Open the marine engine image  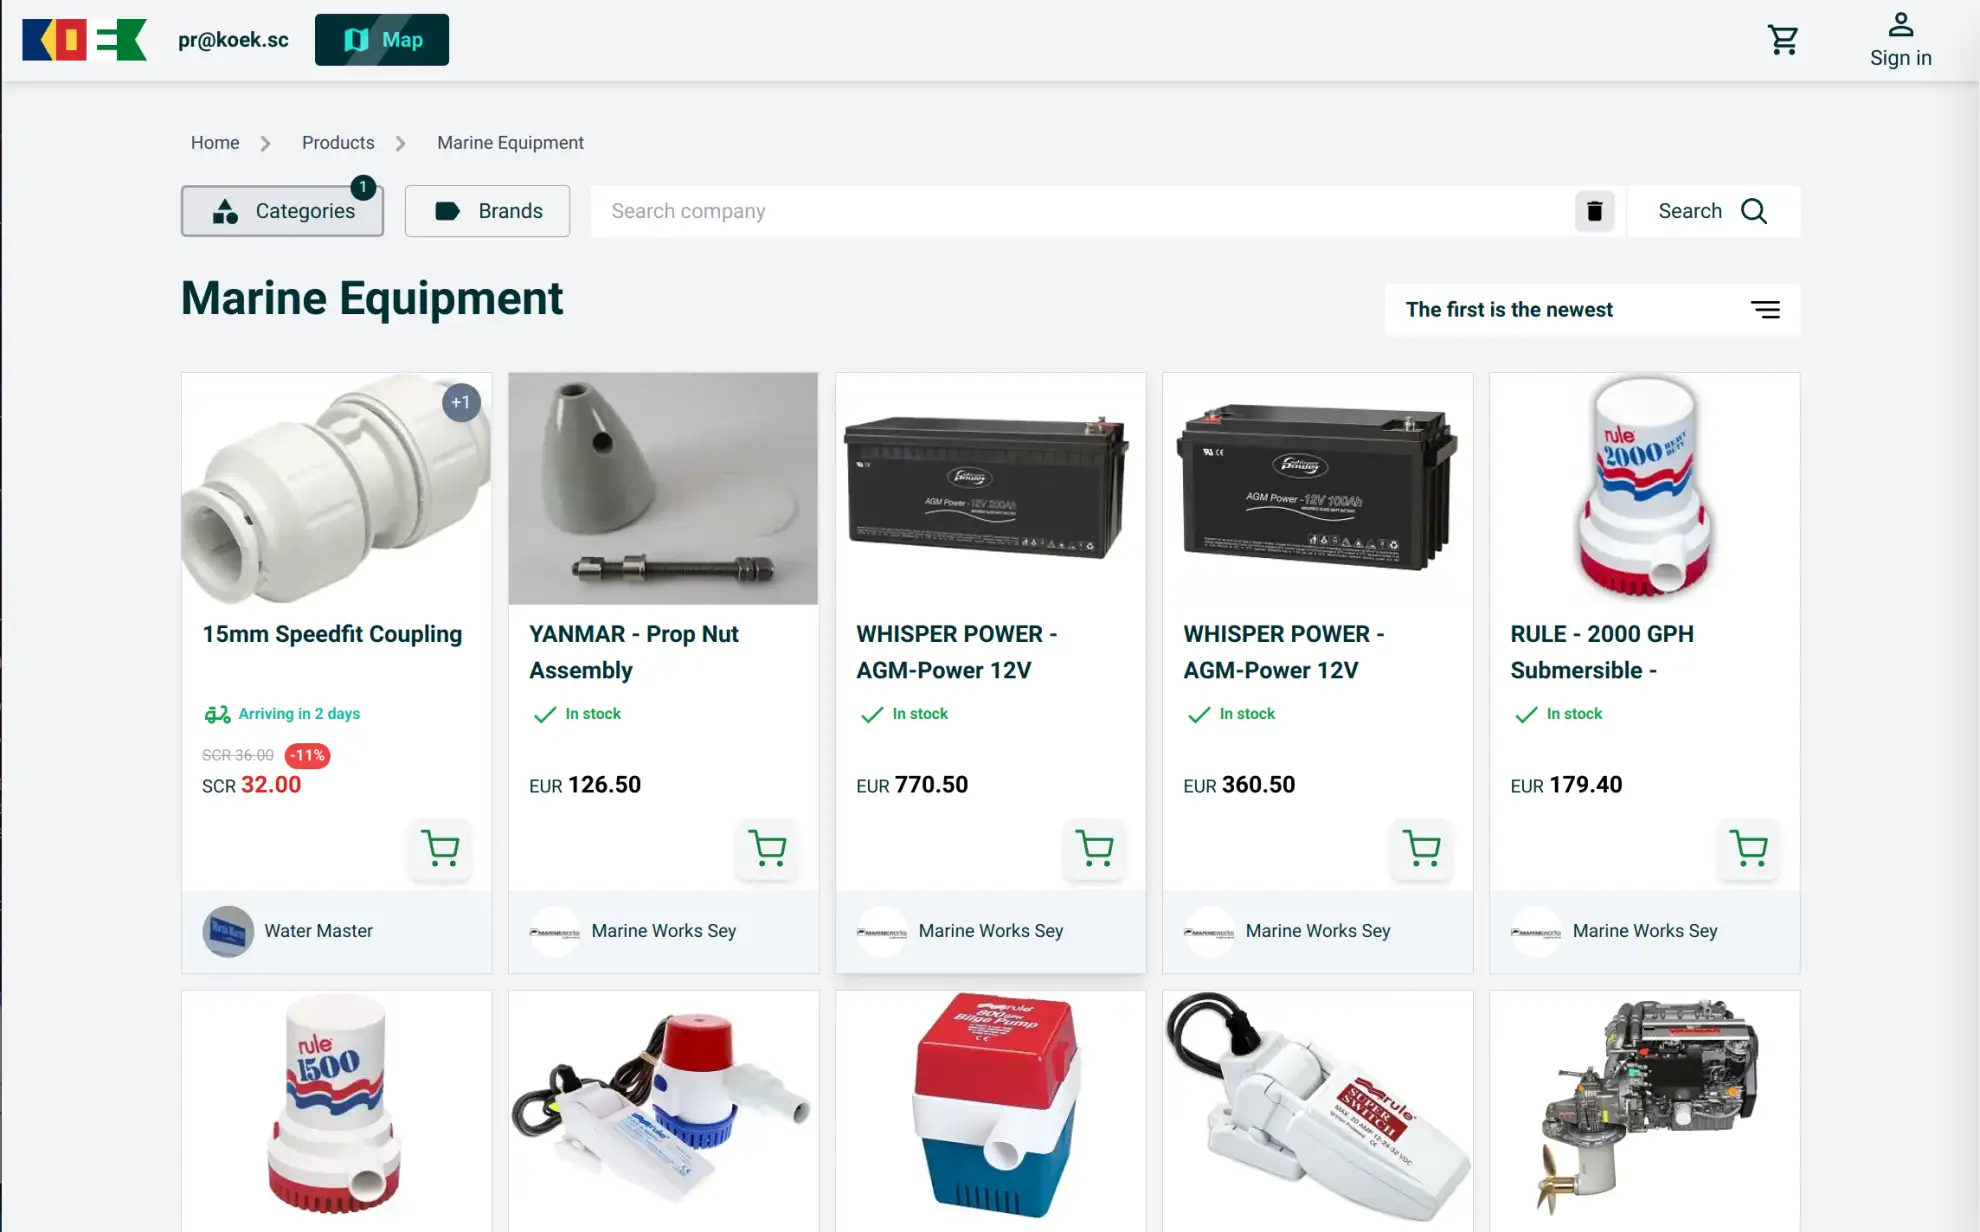coord(1644,1110)
